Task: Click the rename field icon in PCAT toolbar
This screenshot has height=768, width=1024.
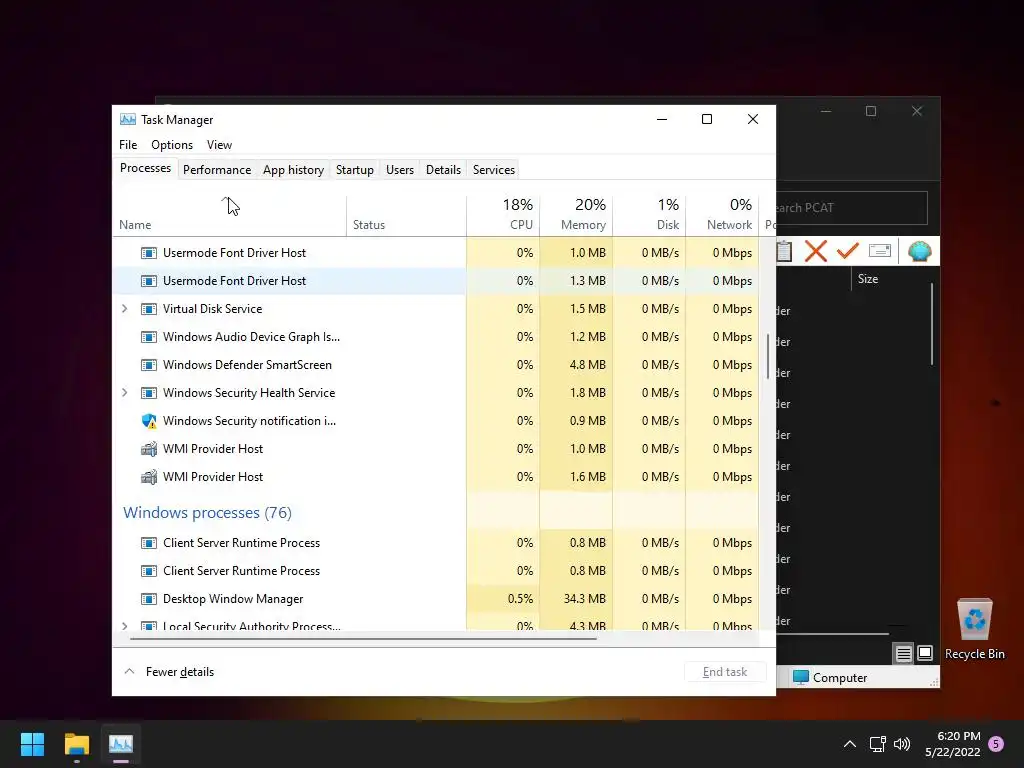Action: click(x=880, y=251)
